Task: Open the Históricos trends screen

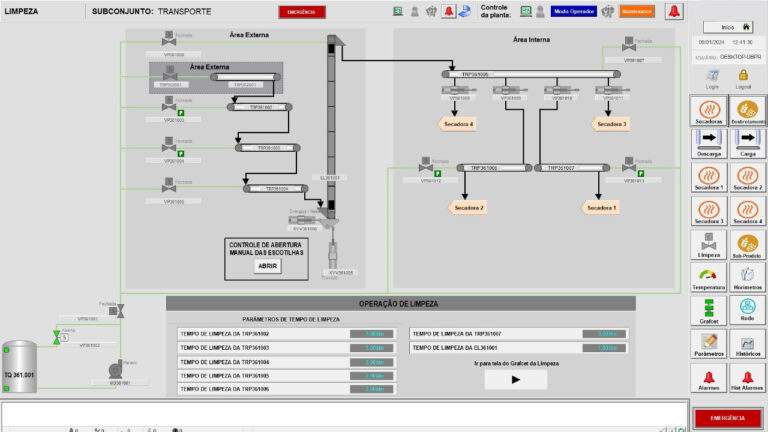Action: tap(747, 344)
